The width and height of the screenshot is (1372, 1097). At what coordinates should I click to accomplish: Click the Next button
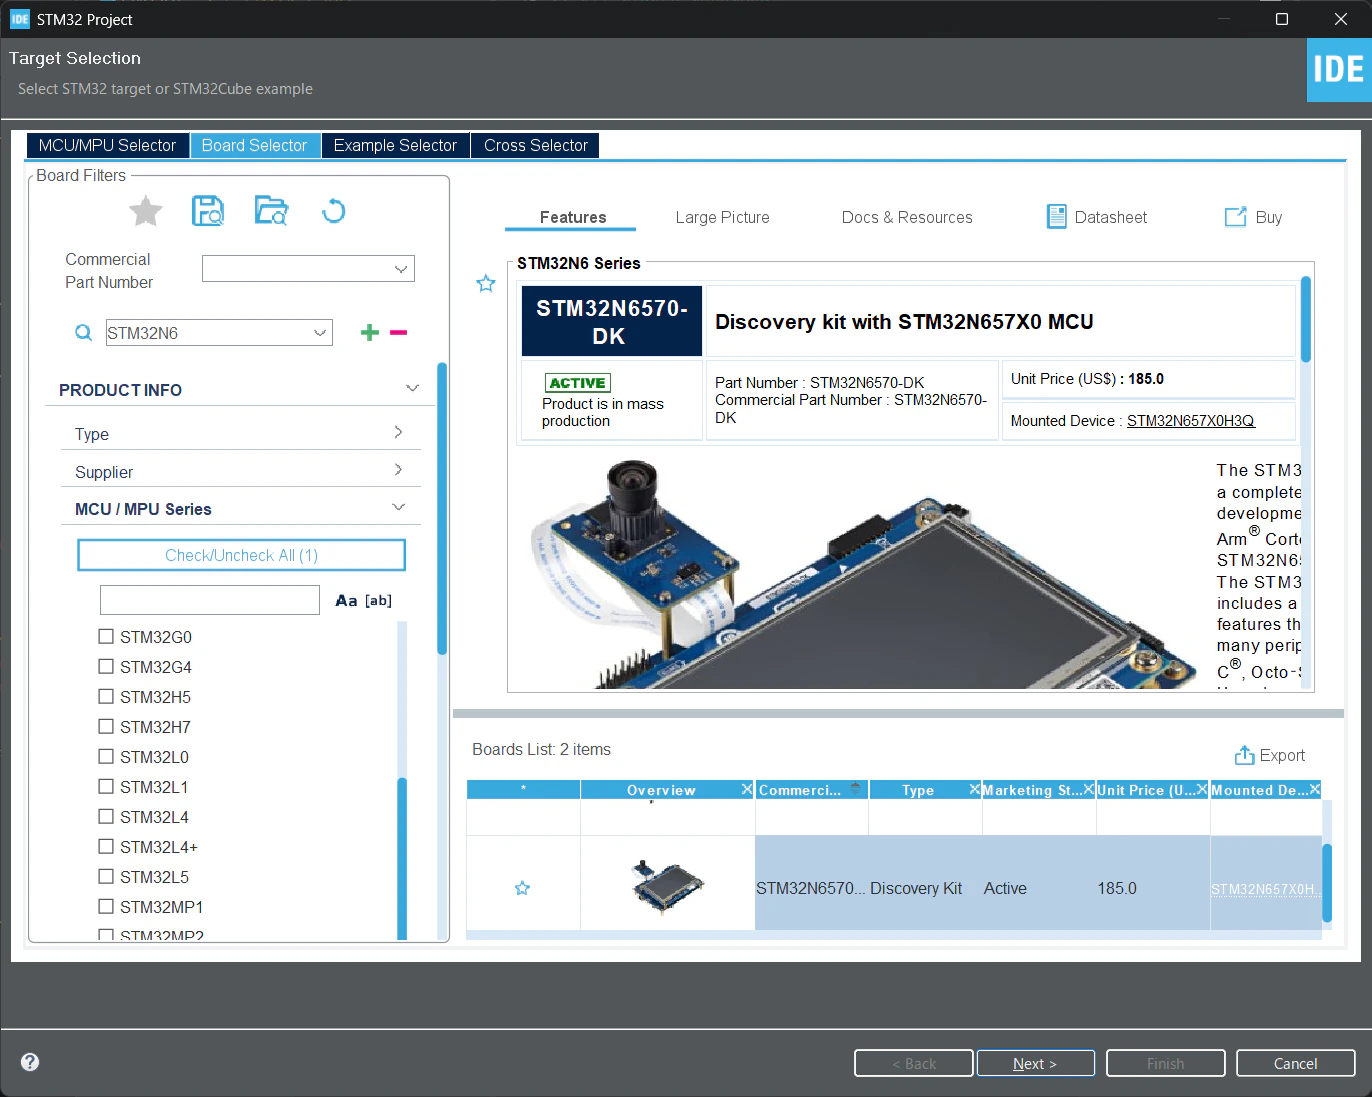pyautogui.click(x=1035, y=1063)
